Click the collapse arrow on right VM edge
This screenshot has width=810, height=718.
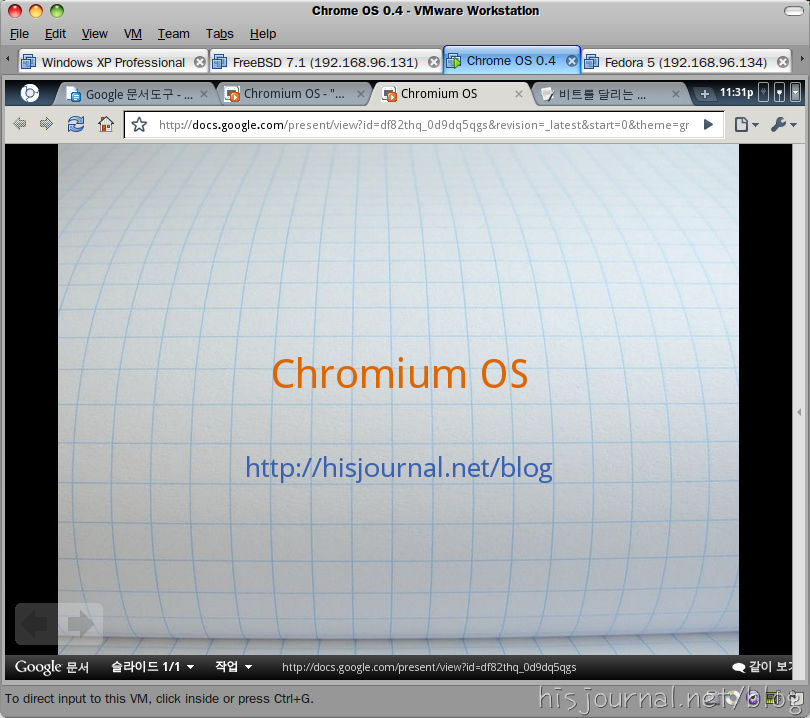tap(799, 412)
